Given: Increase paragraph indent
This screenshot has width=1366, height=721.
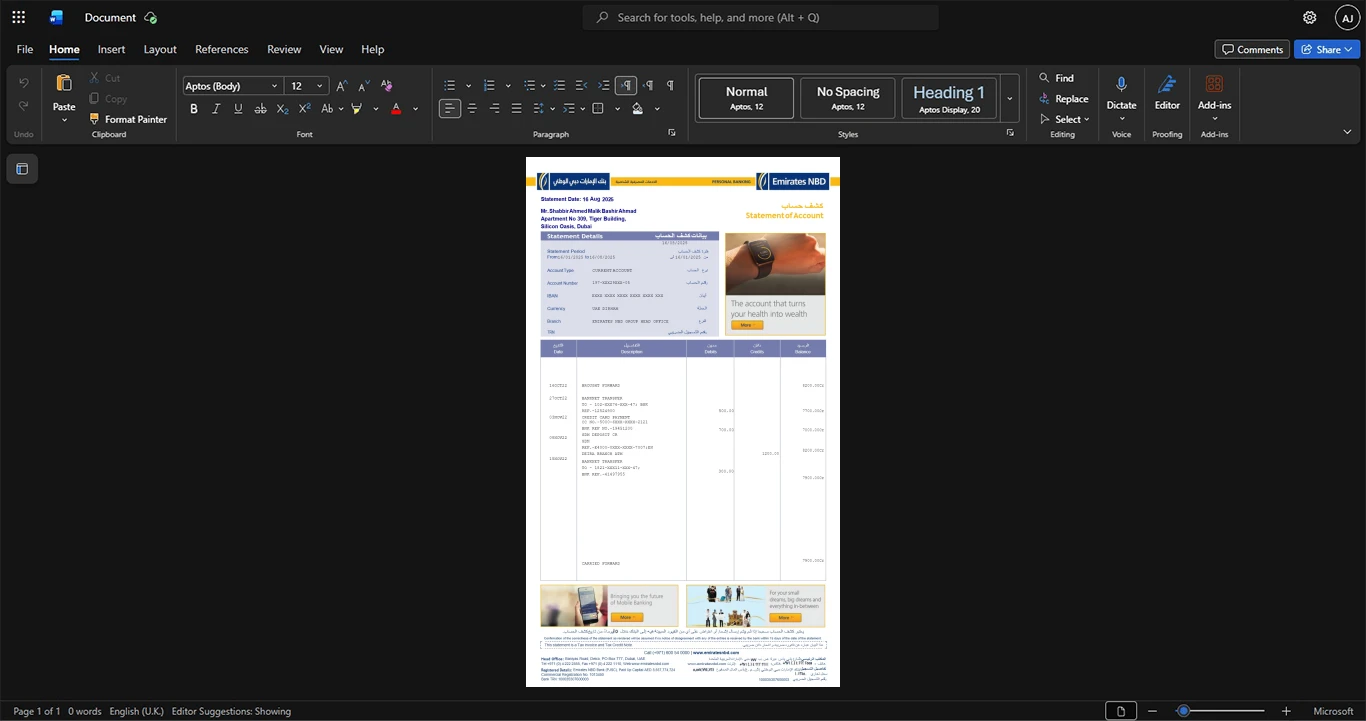Looking at the screenshot, I should pyautogui.click(x=603, y=85).
